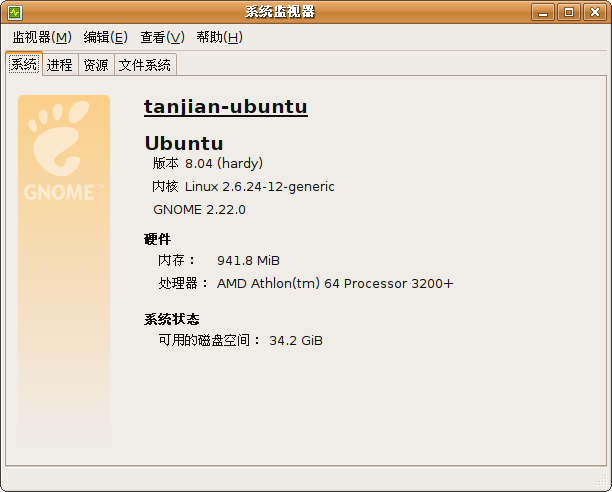Click the 版本 label
612x492 pixels.
(x=165, y=163)
